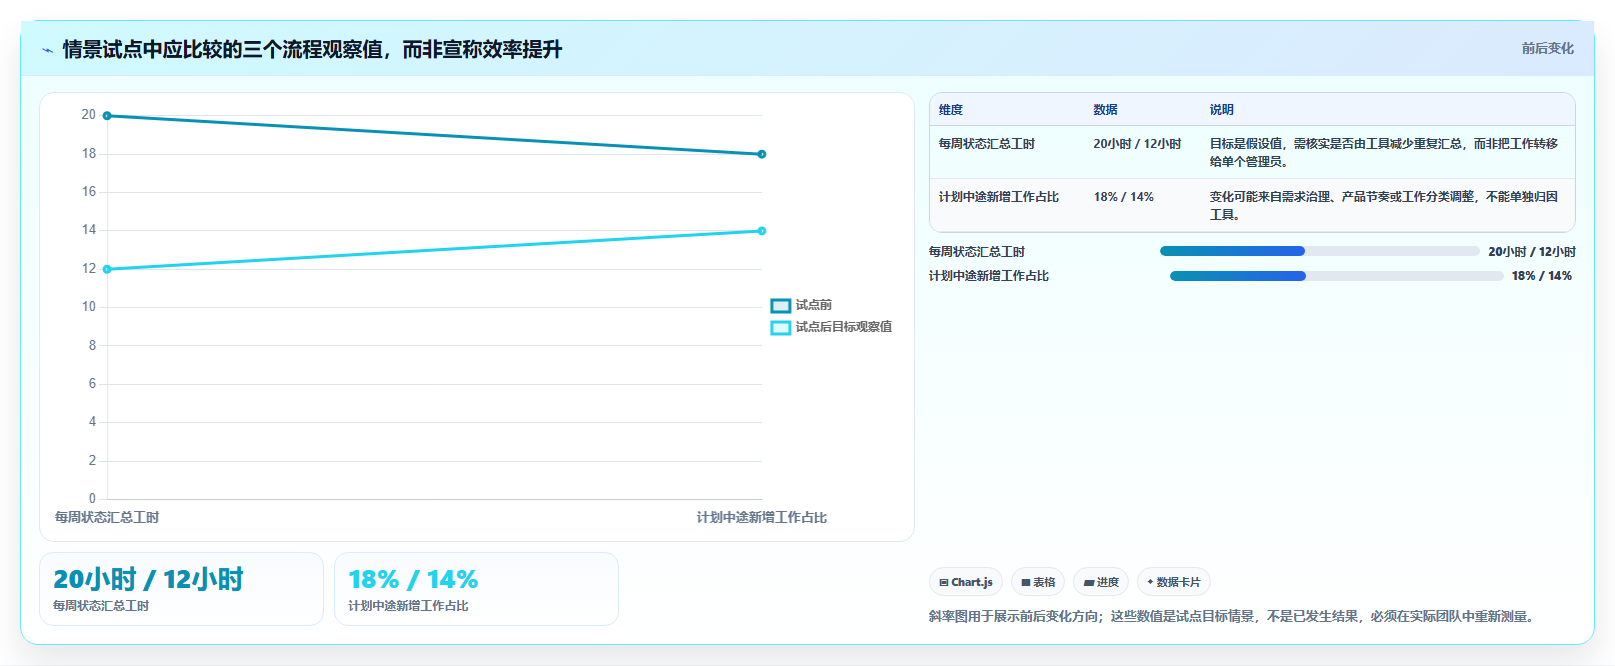Click progress row label 计划中途新增工作占比
Viewport: 1615px width, 666px height.
[x=989, y=276]
